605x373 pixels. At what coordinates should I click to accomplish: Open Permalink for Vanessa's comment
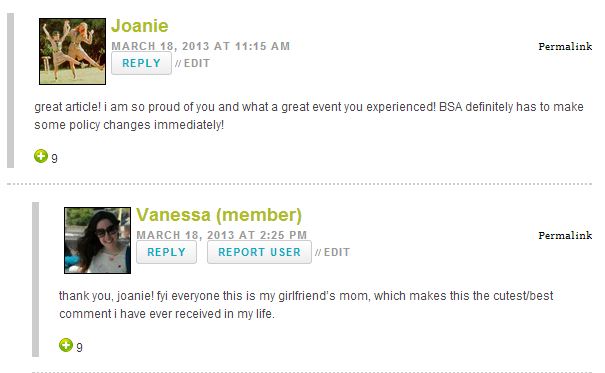(565, 235)
